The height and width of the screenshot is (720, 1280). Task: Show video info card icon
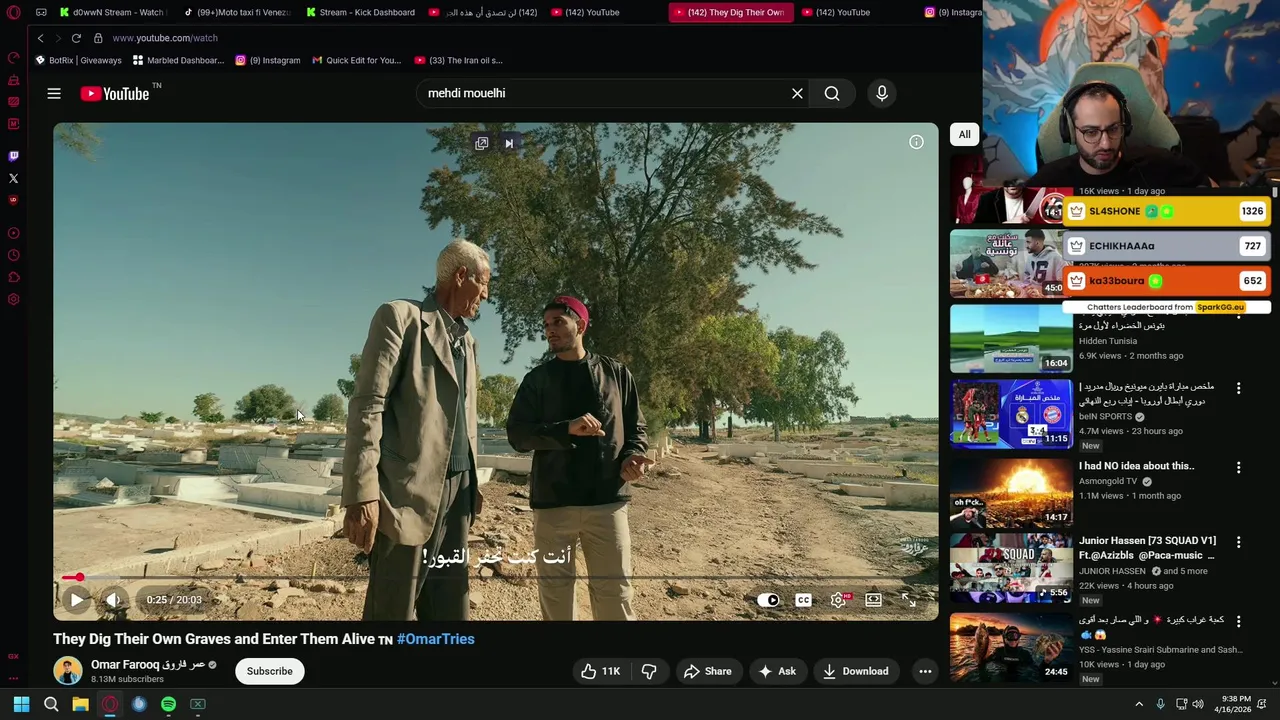(x=916, y=142)
